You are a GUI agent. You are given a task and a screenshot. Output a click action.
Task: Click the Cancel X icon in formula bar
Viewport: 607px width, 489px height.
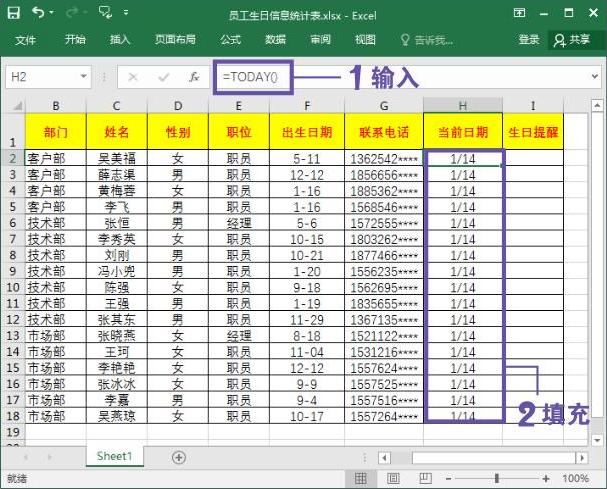coord(133,77)
